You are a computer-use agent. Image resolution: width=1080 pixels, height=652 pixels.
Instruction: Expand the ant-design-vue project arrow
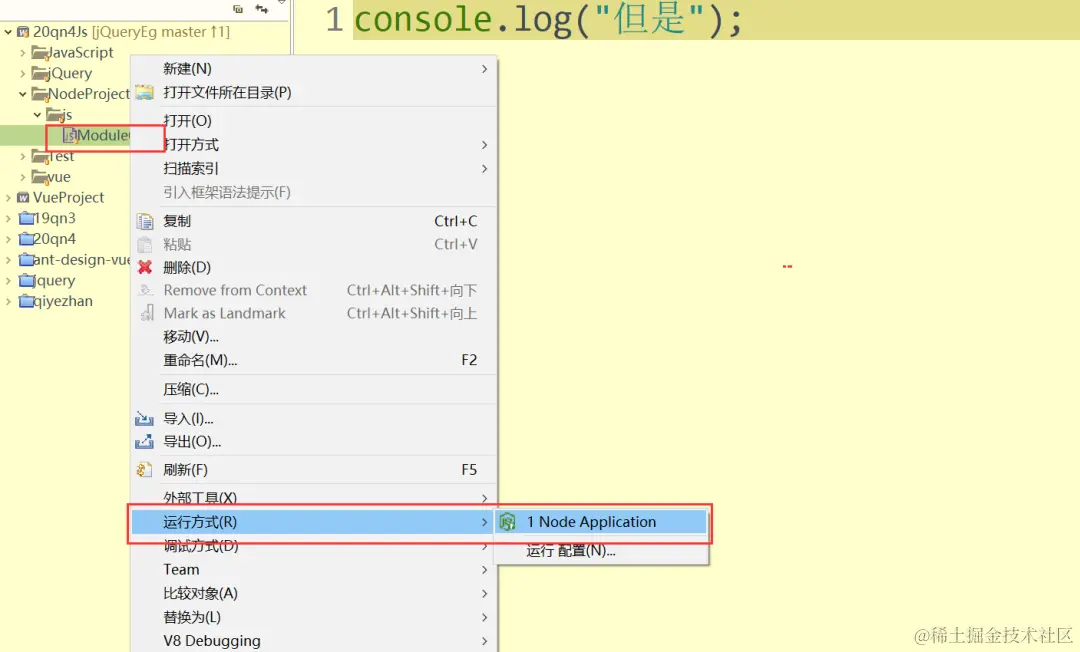tap(8, 260)
